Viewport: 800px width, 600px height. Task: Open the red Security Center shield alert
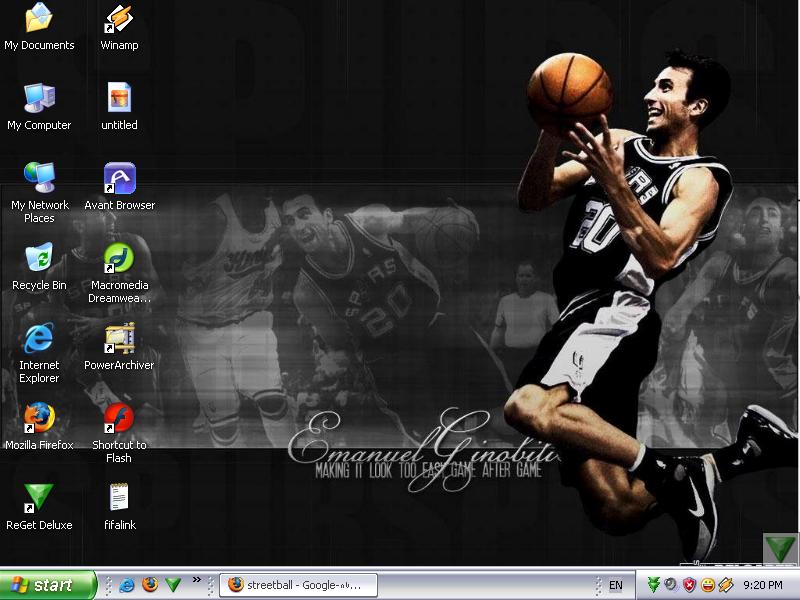point(689,585)
